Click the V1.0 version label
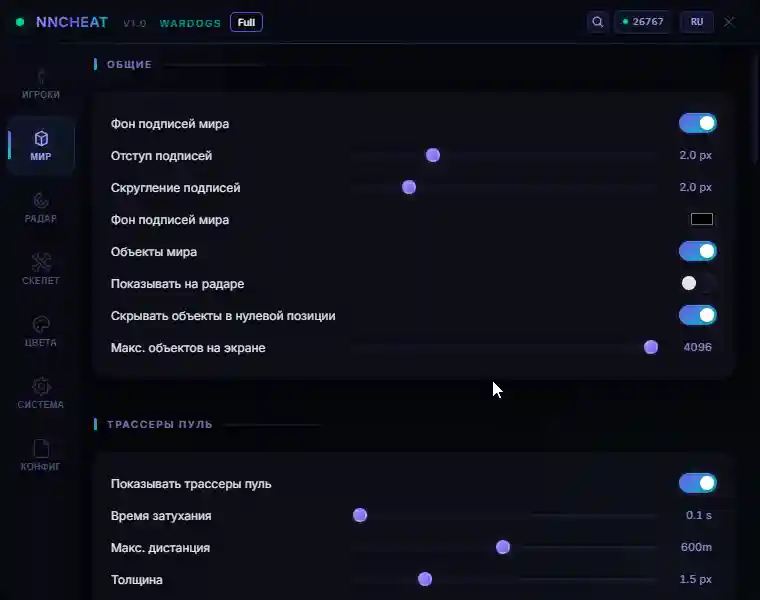This screenshot has width=760, height=600. coord(135,23)
